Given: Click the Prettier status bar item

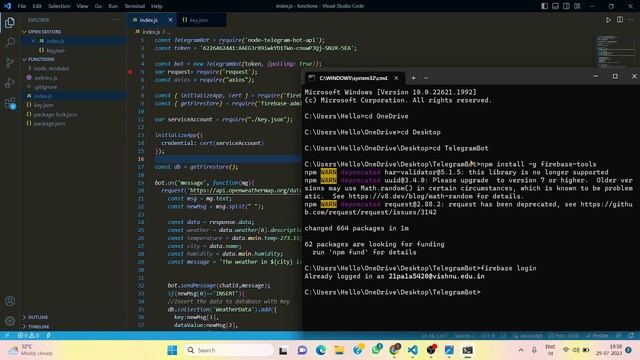Looking at the screenshot, I should (x=597, y=336).
